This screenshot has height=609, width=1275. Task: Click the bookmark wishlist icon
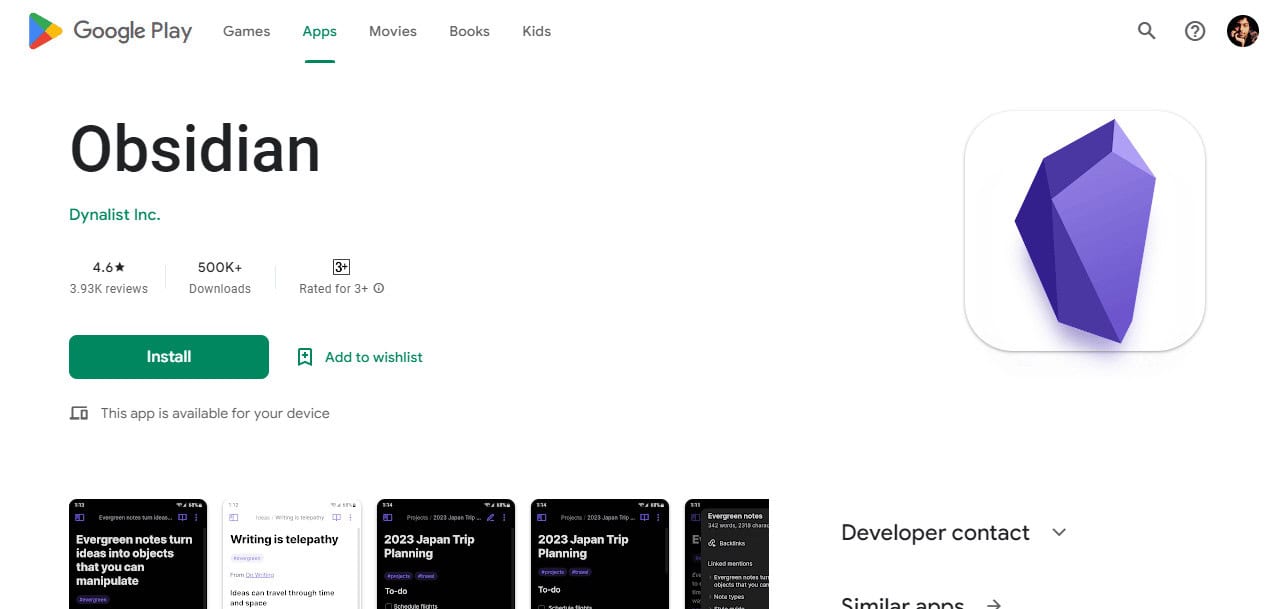tap(305, 357)
